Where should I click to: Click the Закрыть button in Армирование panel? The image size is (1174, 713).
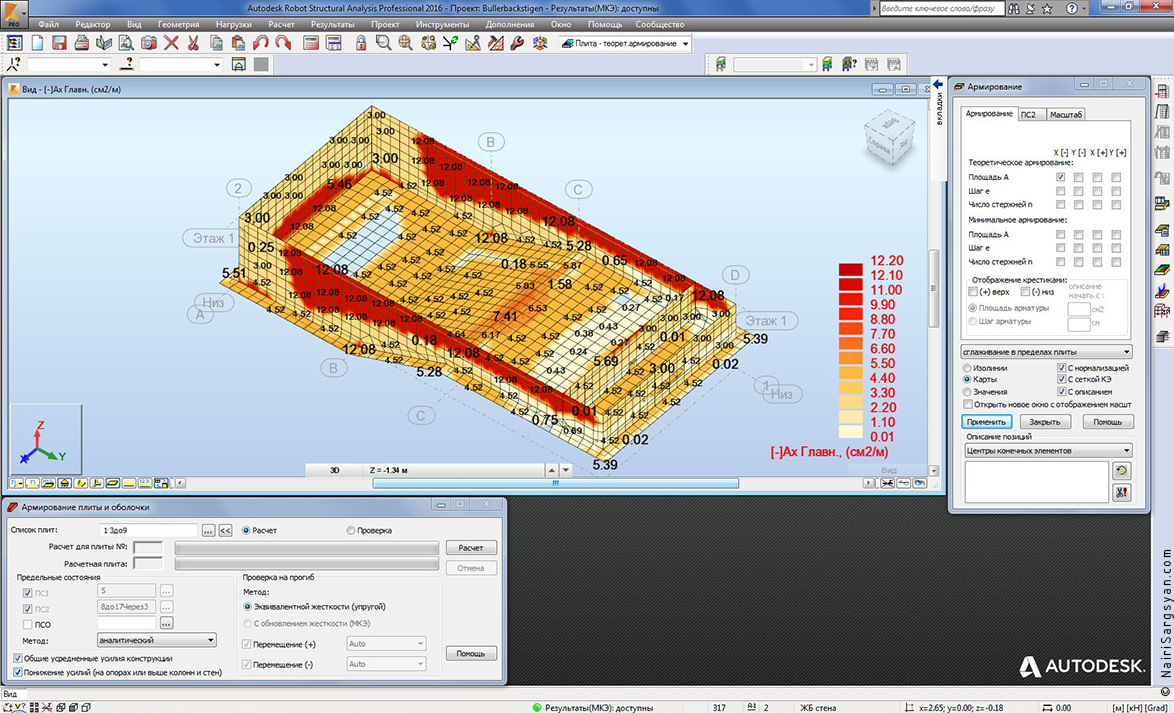[x=1044, y=422]
